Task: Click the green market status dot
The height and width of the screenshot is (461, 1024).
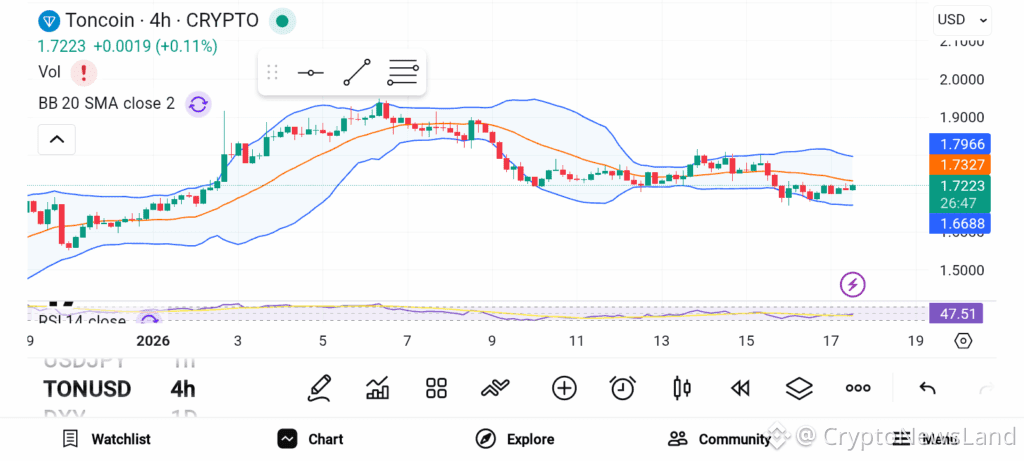Action: (282, 21)
